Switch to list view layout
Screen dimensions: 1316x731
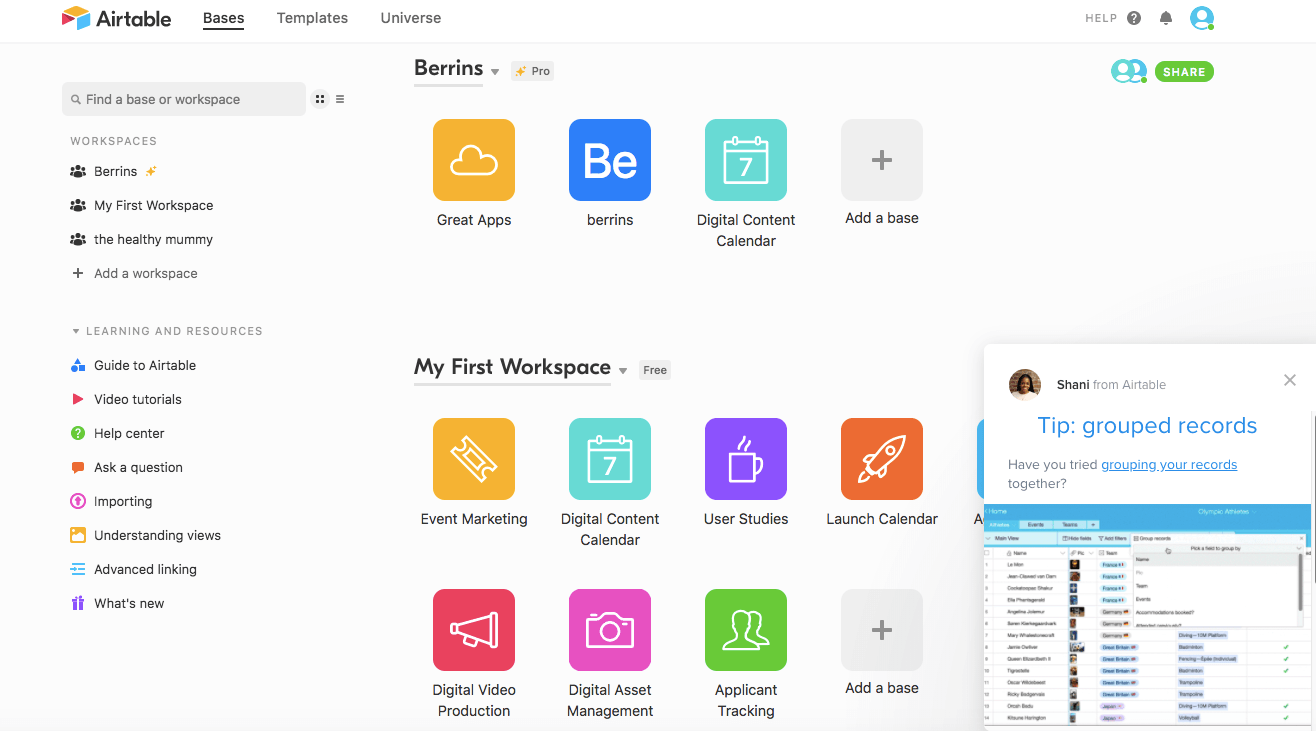[x=340, y=99]
